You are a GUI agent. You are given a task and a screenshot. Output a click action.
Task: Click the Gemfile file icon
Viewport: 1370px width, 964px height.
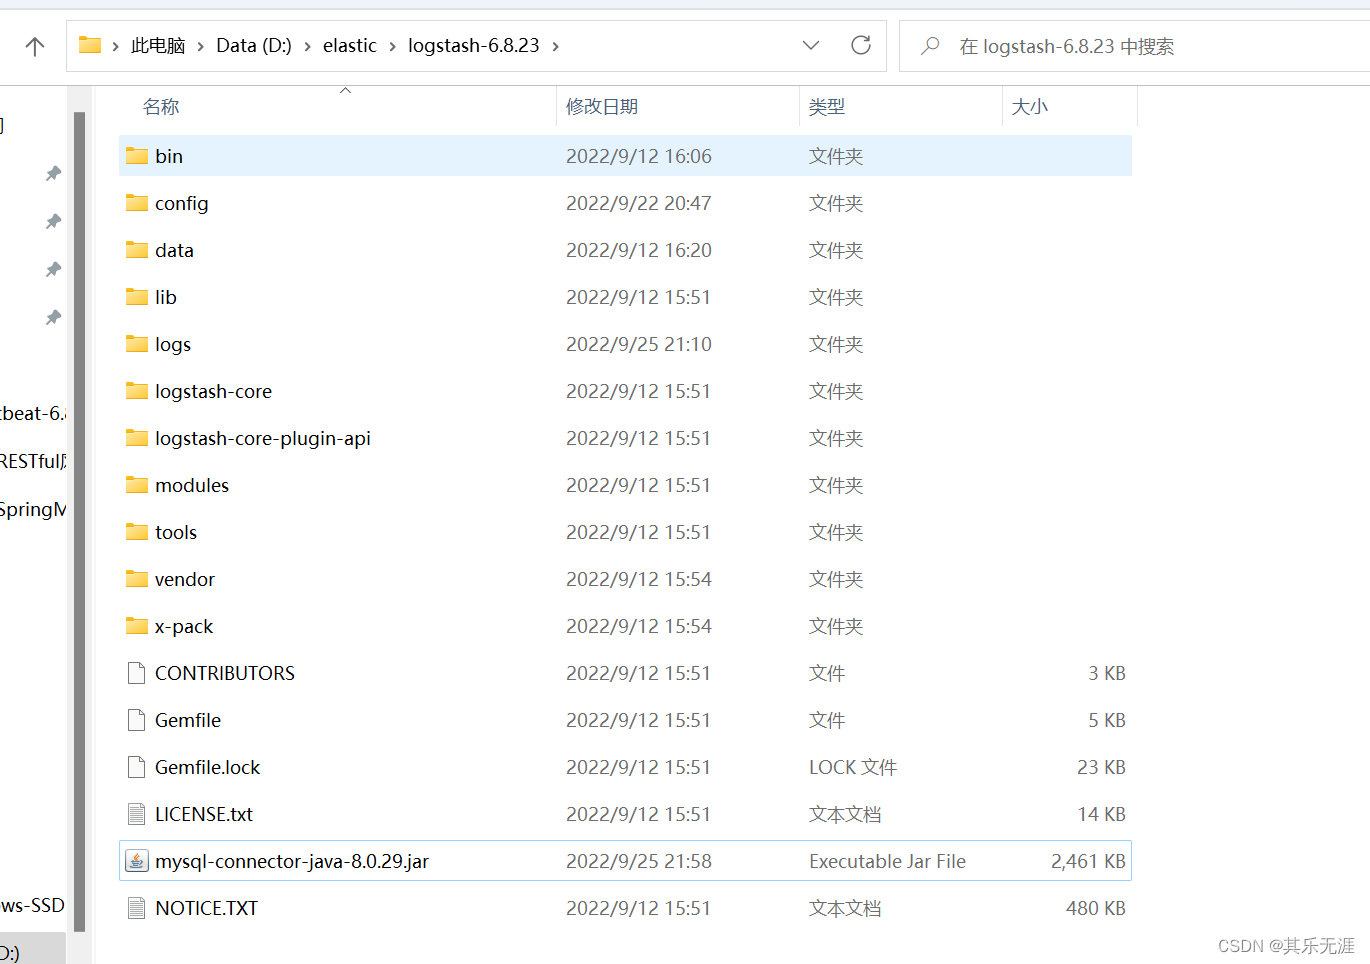[137, 720]
